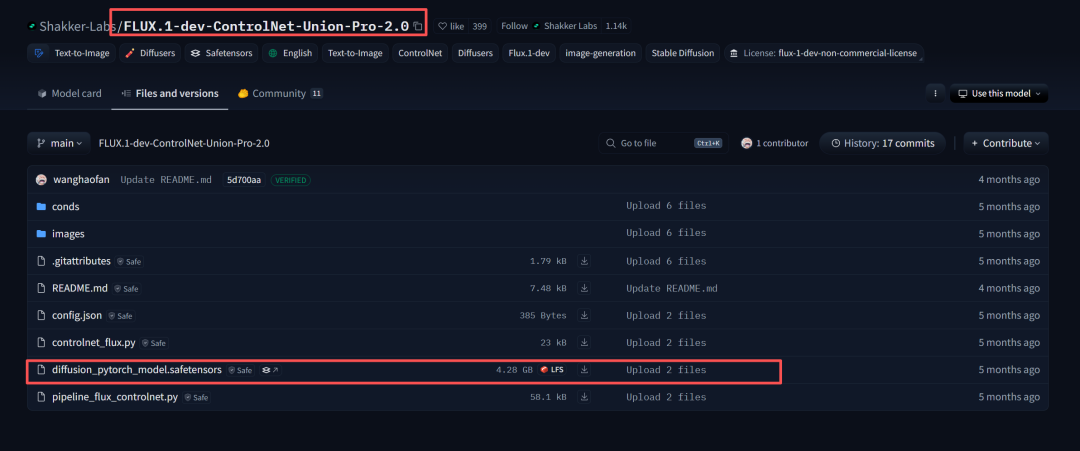1080x451 pixels.
Task: Click the Safe badge next to .gitattributes
Action: coord(129,262)
